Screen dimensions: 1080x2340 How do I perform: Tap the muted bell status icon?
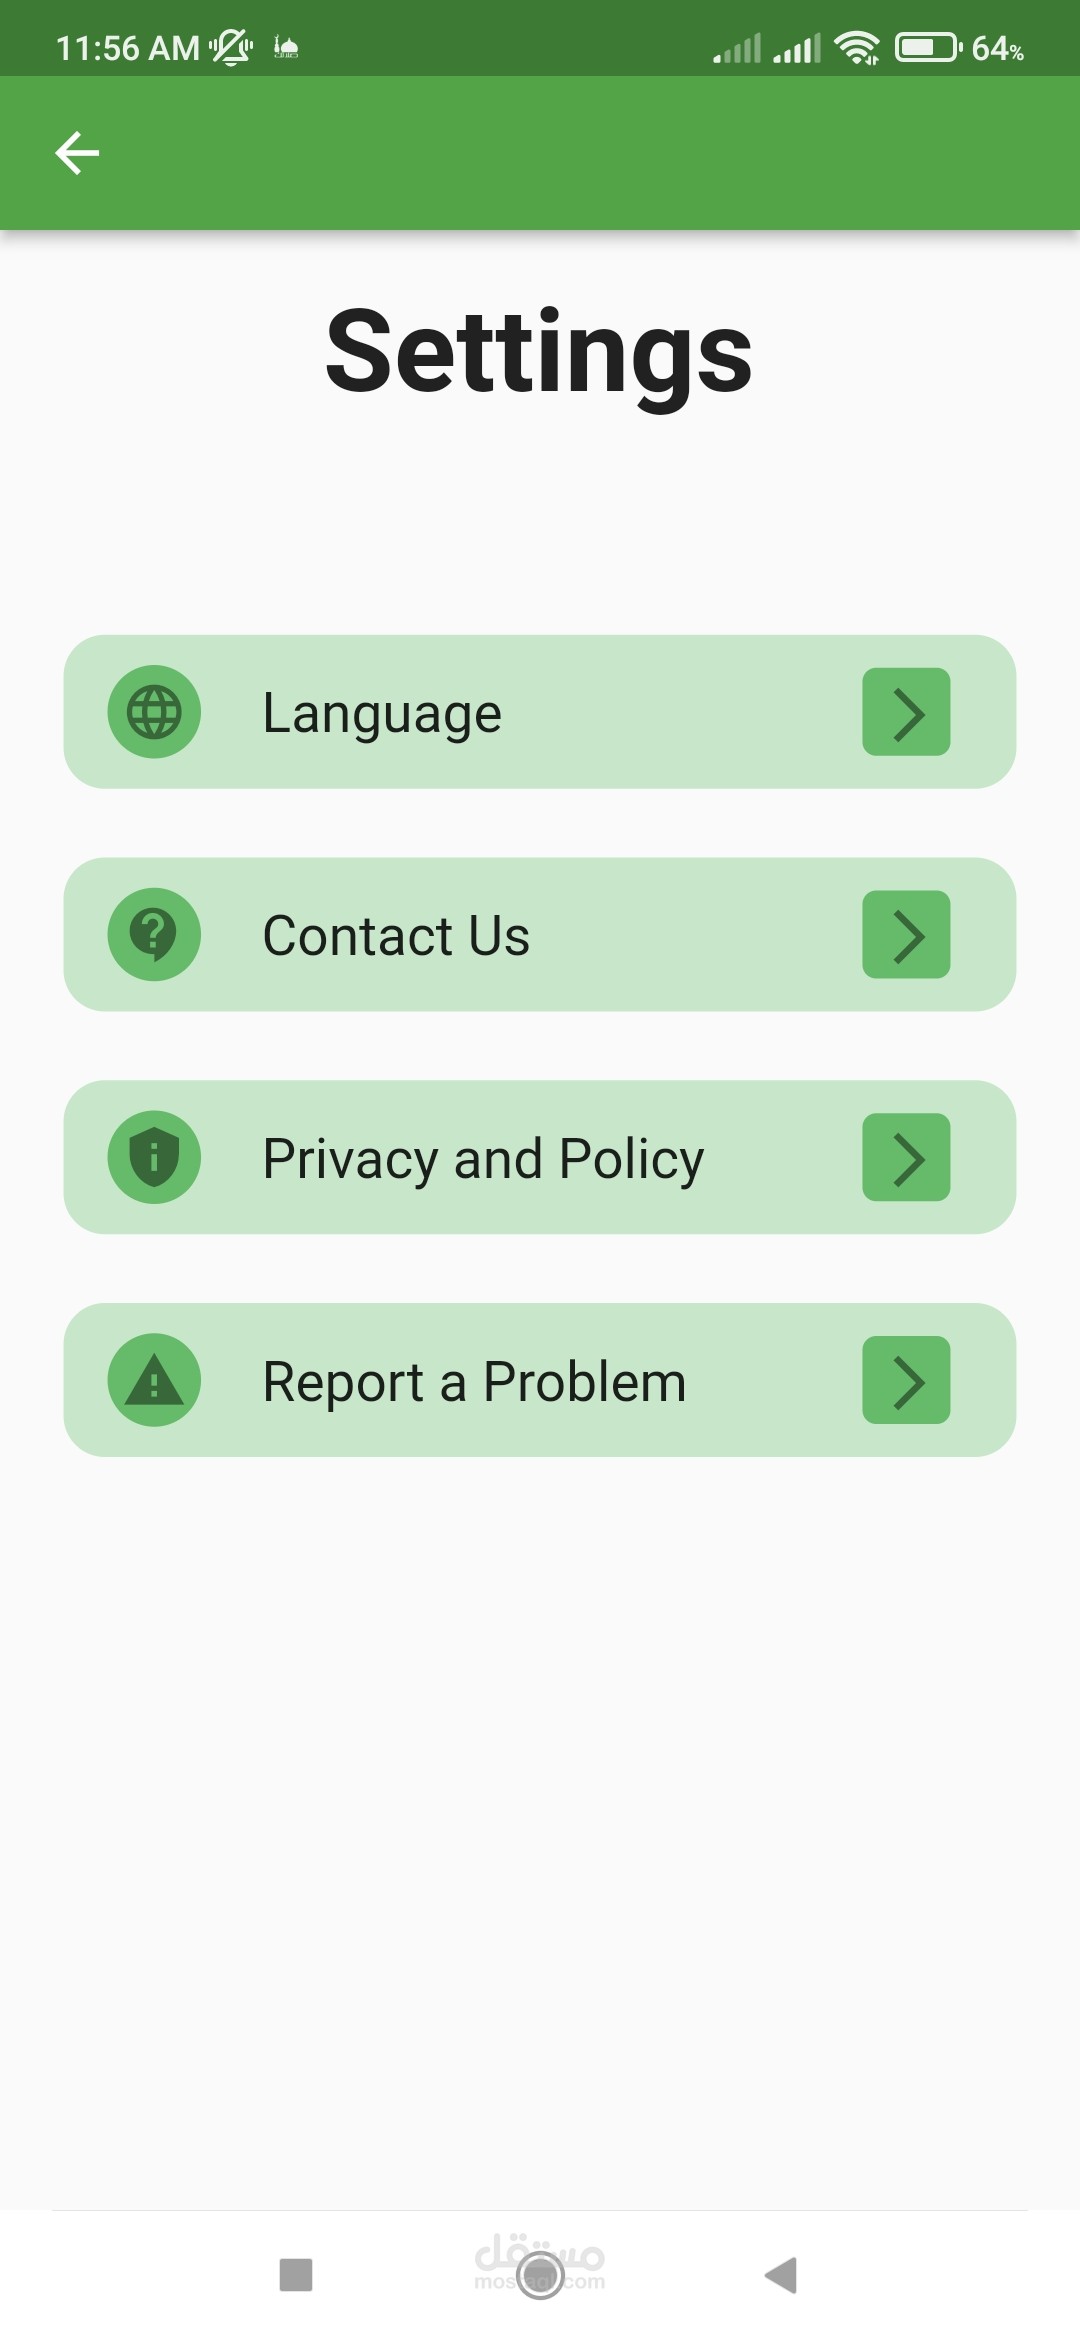click(232, 47)
